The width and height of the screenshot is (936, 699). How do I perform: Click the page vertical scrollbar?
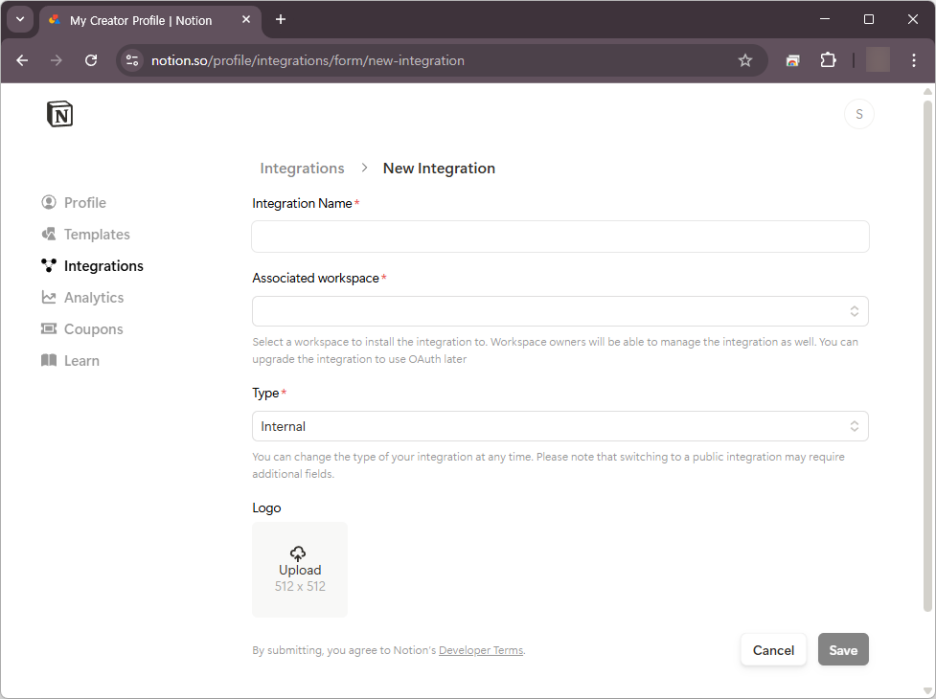(x=928, y=356)
